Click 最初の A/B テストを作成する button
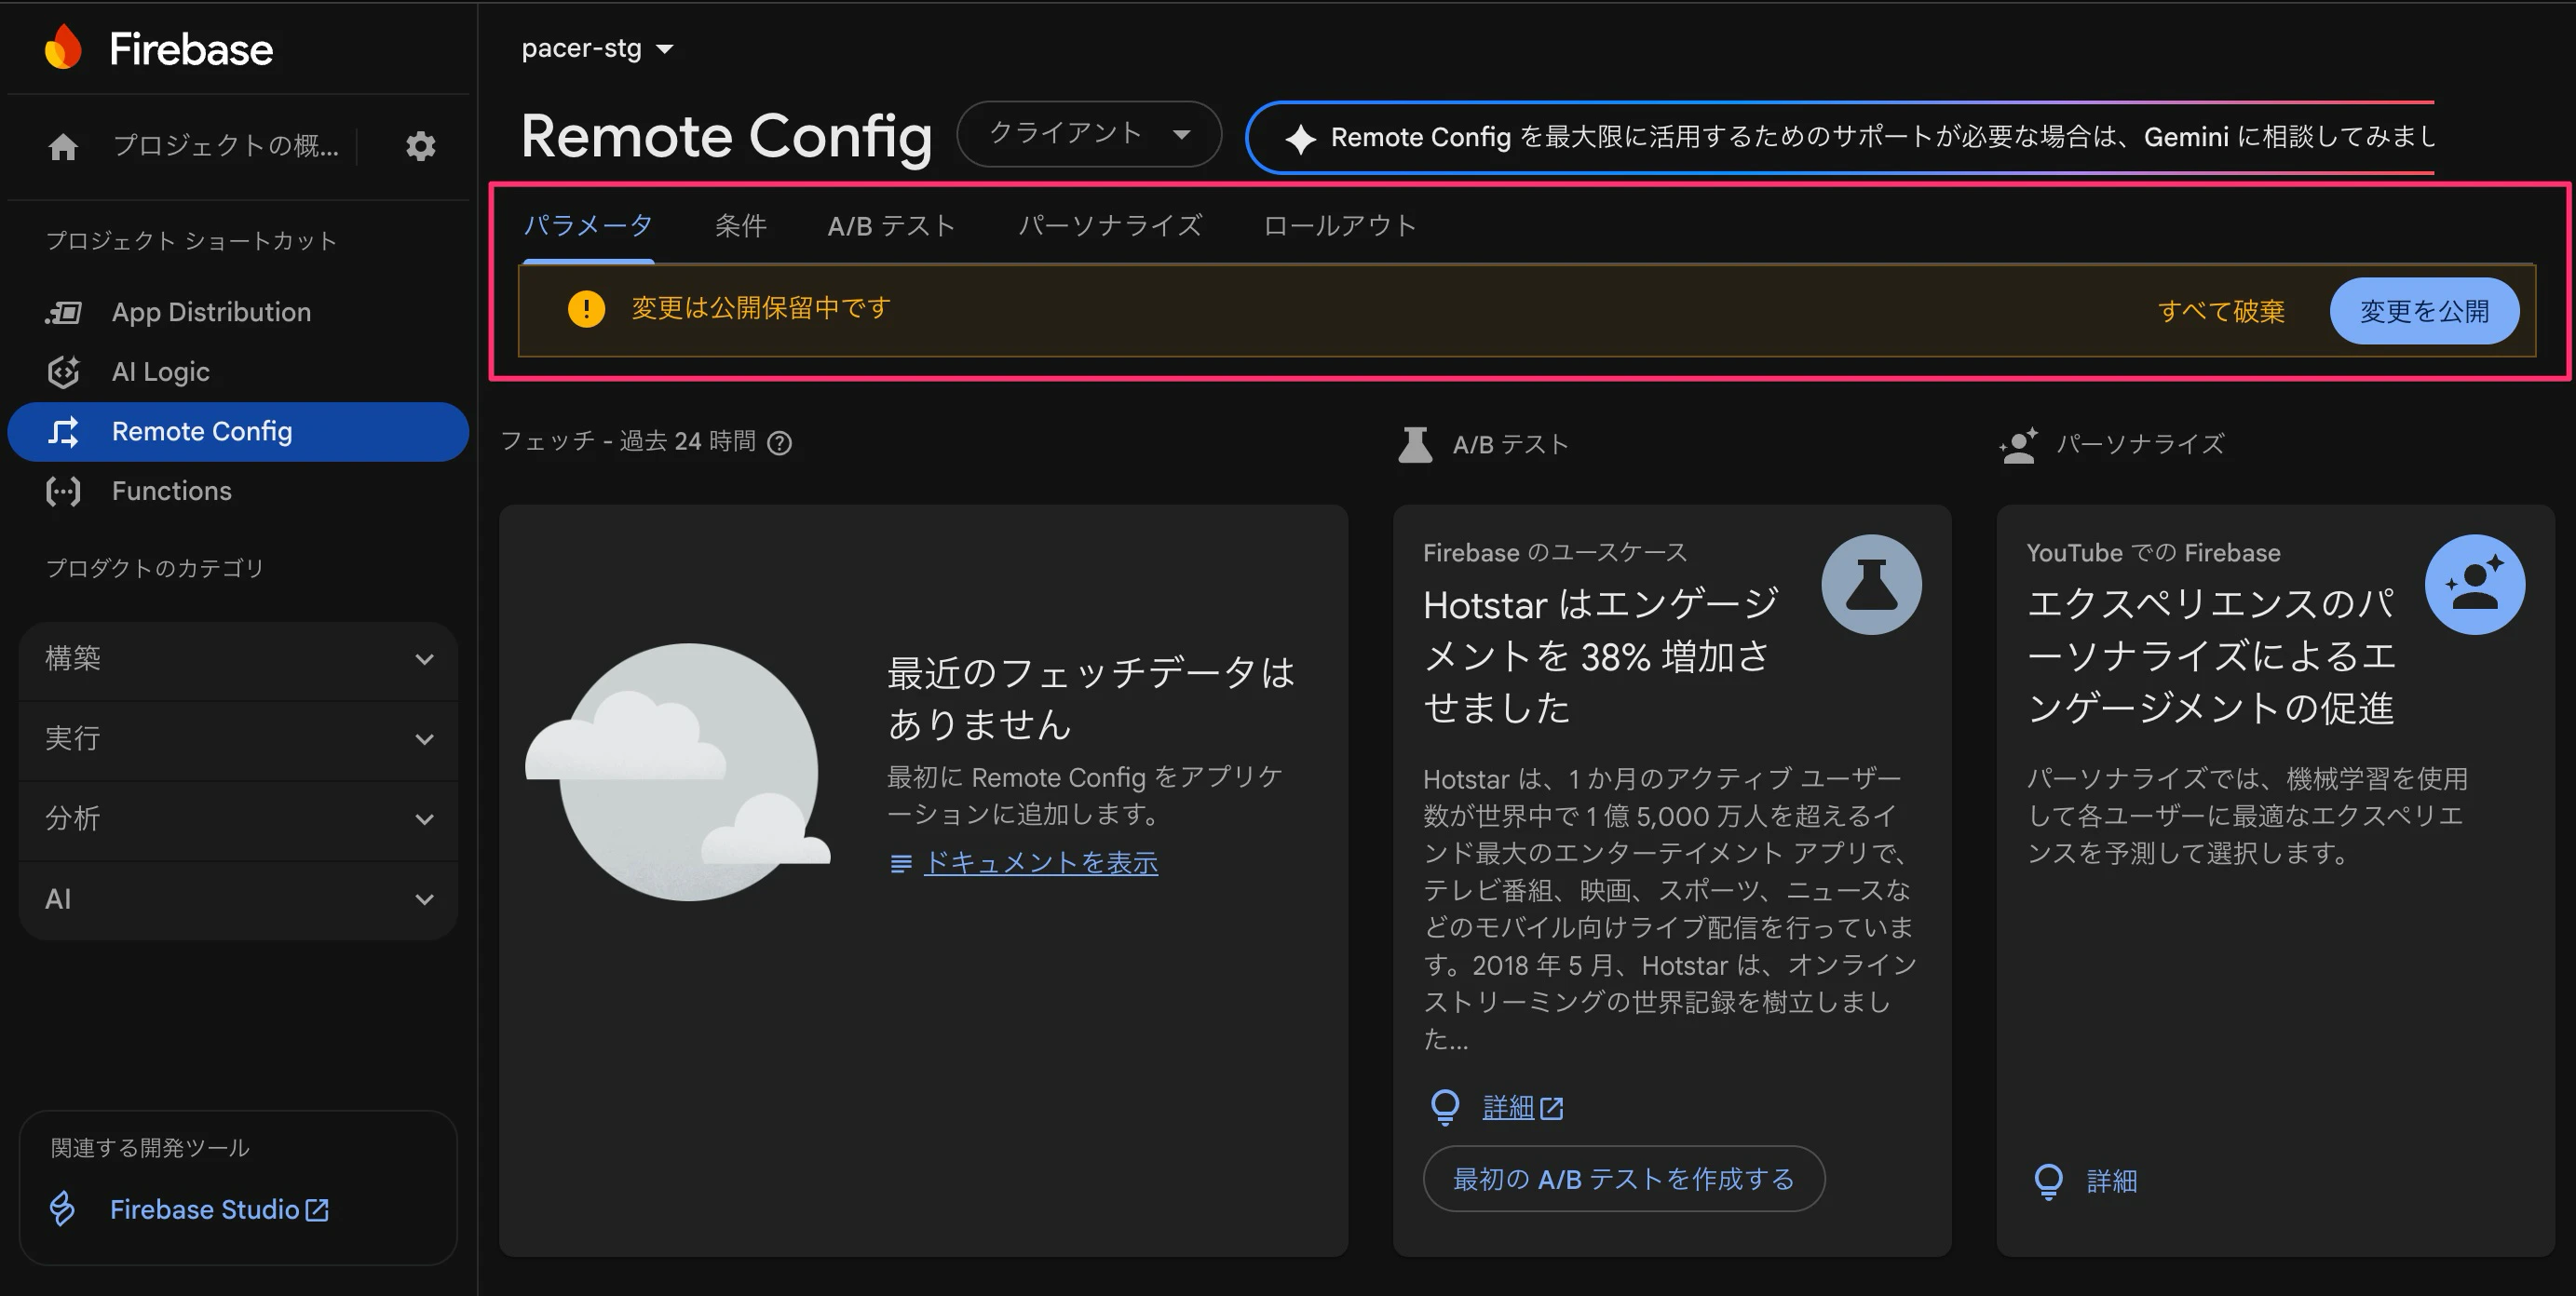The width and height of the screenshot is (2576, 1296). [x=1624, y=1179]
